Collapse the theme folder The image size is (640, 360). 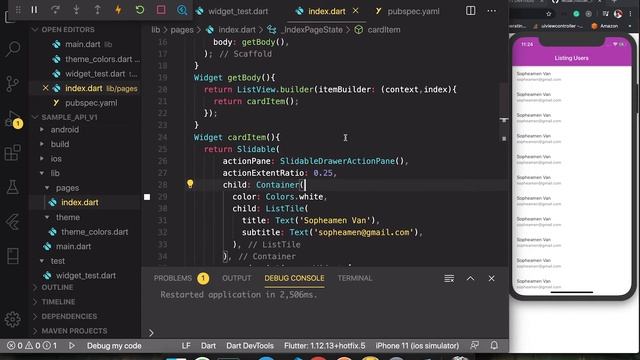coord(67,218)
